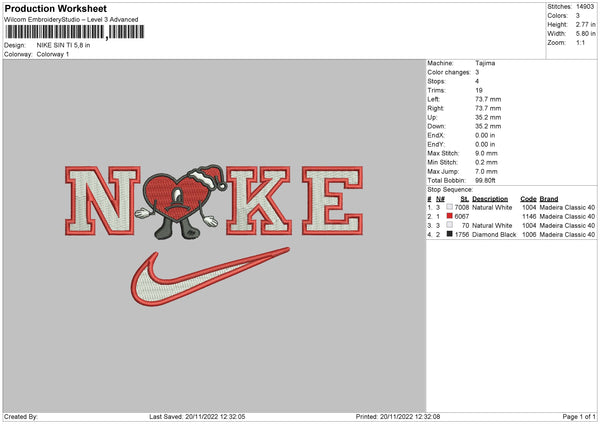Click the Color changes value 3

(477, 72)
